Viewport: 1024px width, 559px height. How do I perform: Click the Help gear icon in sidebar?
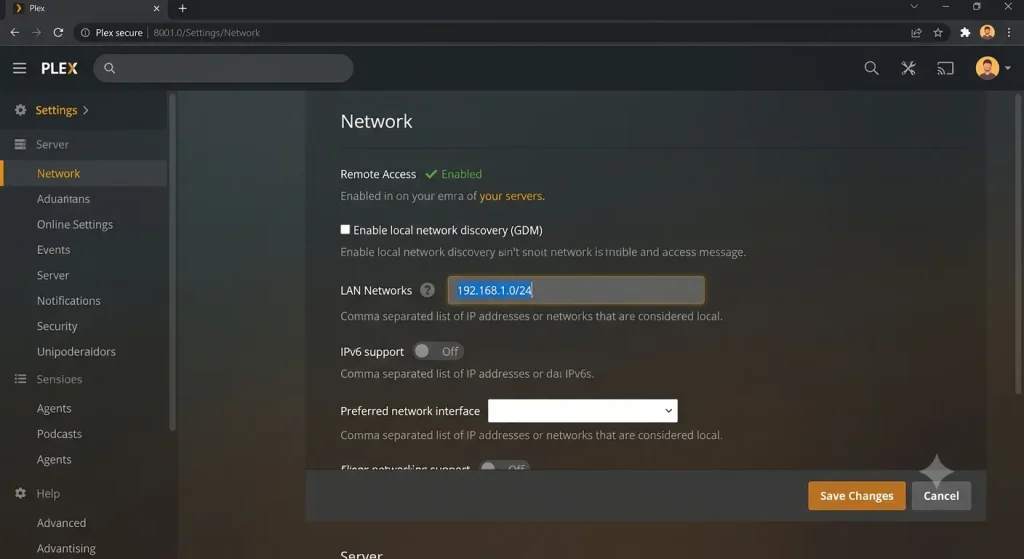point(21,493)
